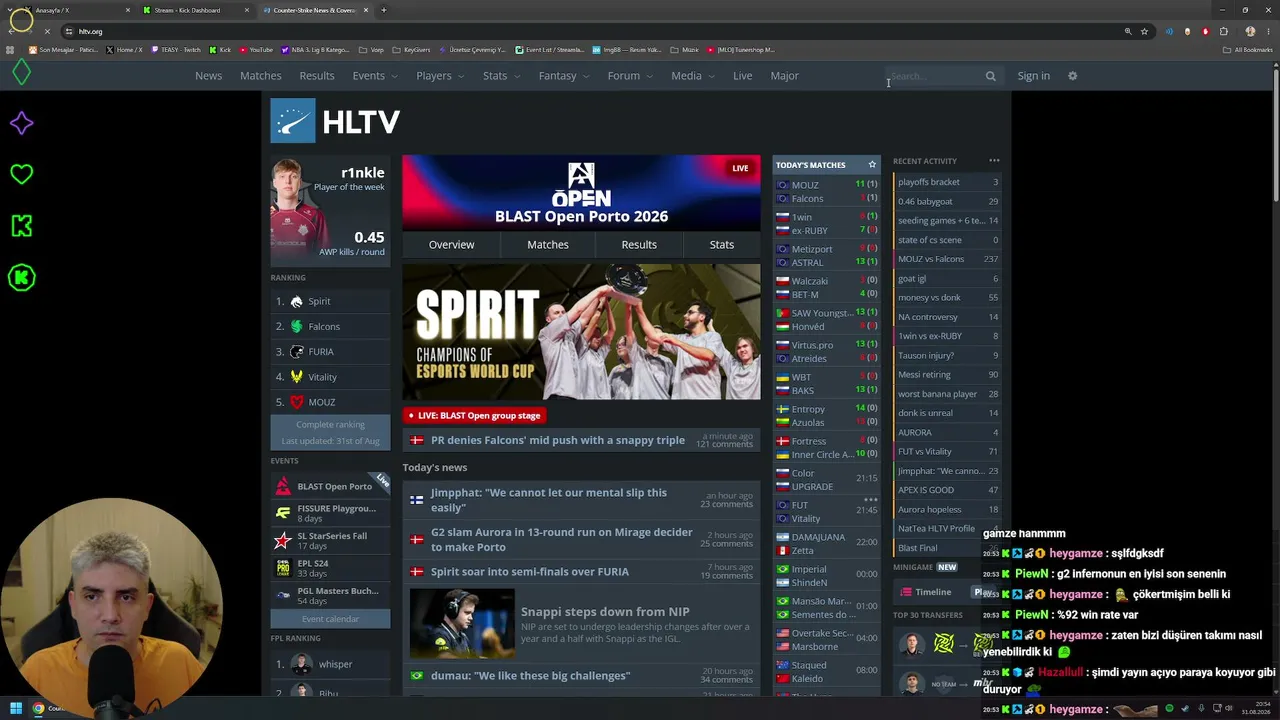Switch to the BLAST Open Results tab
This screenshot has height=720, width=1280.
pyautogui.click(x=639, y=245)
